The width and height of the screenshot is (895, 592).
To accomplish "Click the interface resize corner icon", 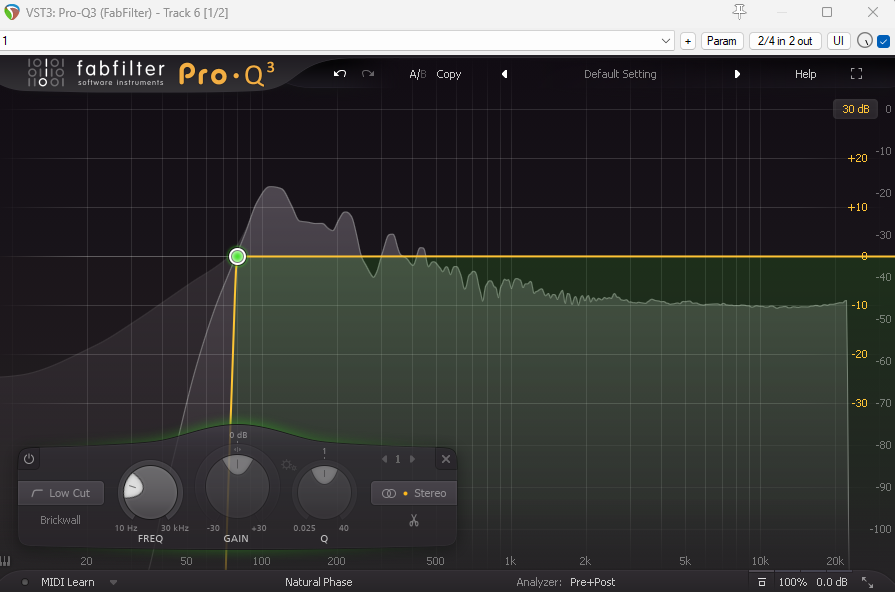I will 868,582.
